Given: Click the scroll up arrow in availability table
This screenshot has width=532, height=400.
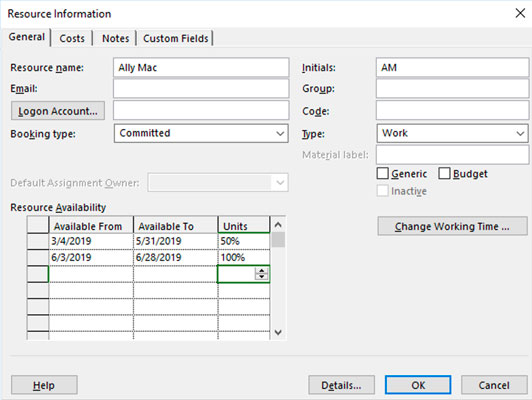Looking at the screenshot, I should (x=278, y=225).
